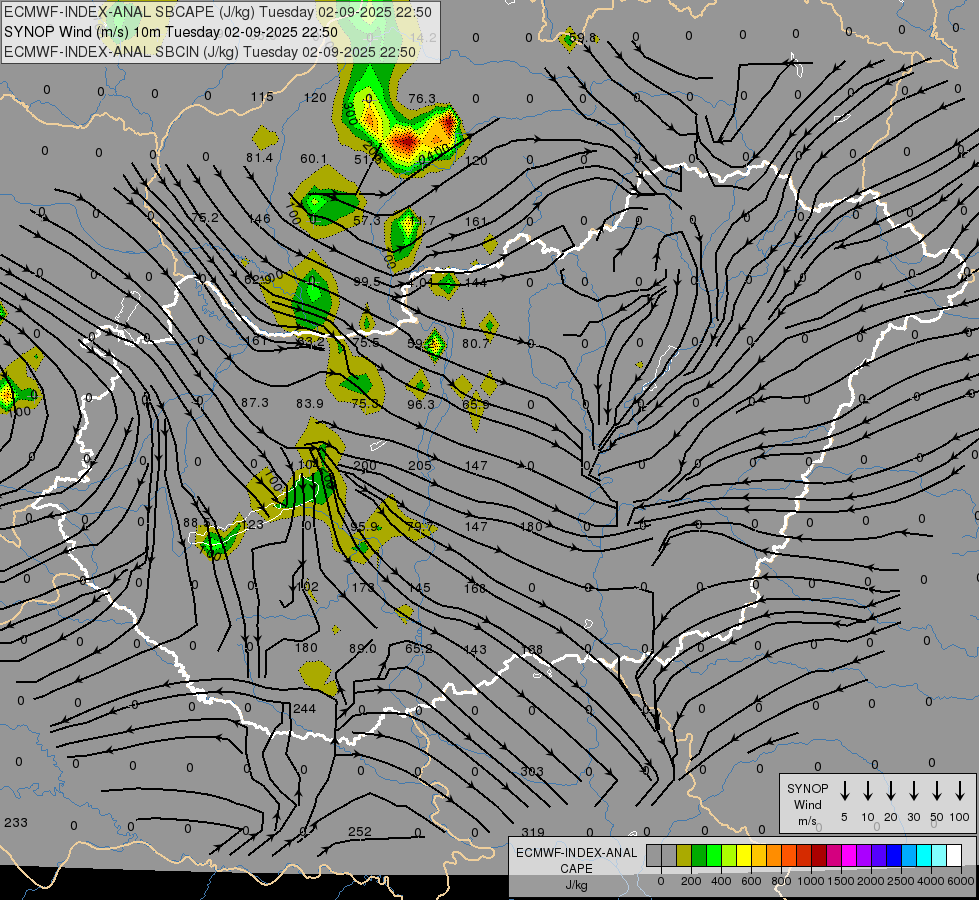Click the map value 60.1

pos(313,159)
